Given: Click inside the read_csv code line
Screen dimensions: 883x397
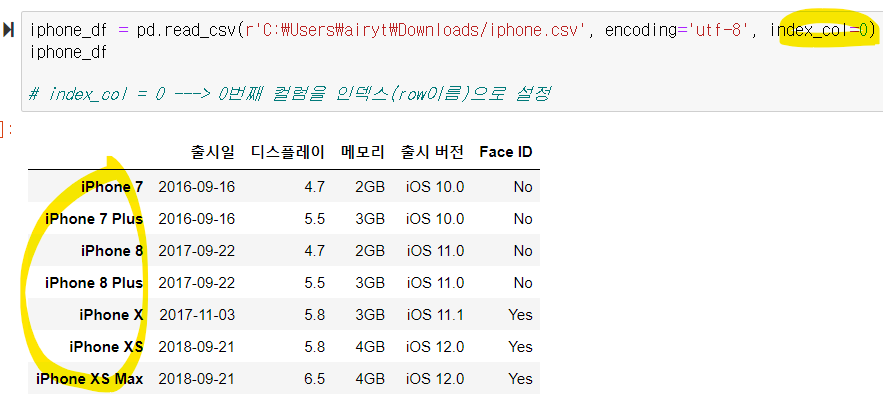Looking at the screenshot, I should click(x=453, y=30).
